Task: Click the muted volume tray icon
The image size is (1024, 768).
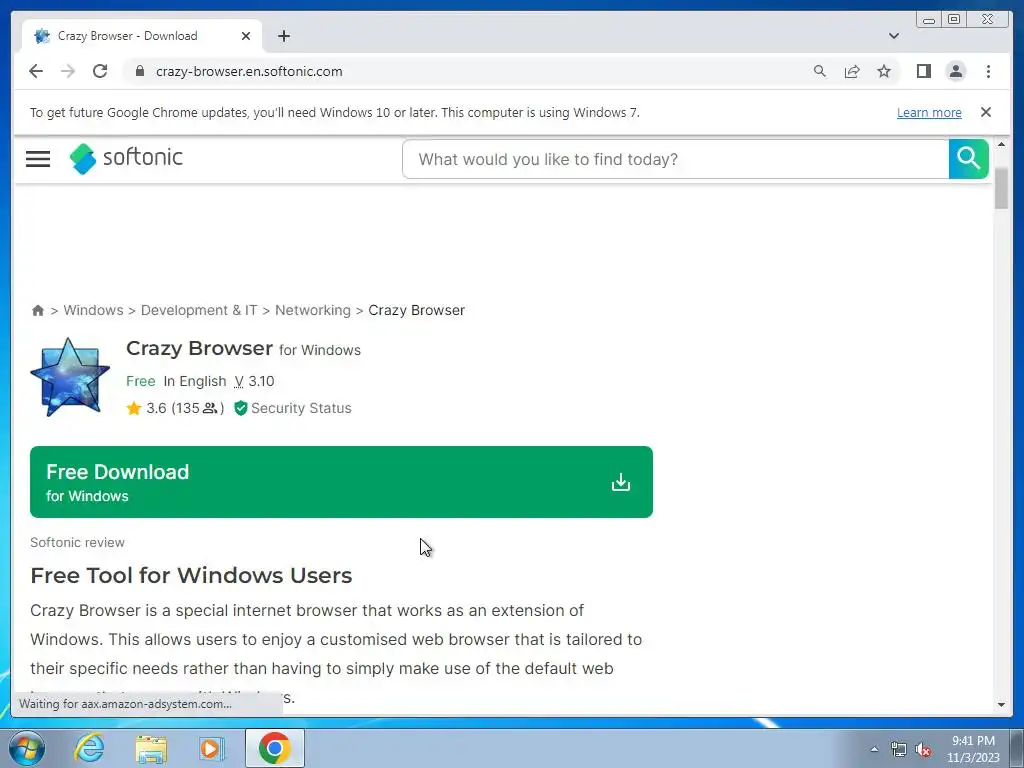Action: coord(923,749)
